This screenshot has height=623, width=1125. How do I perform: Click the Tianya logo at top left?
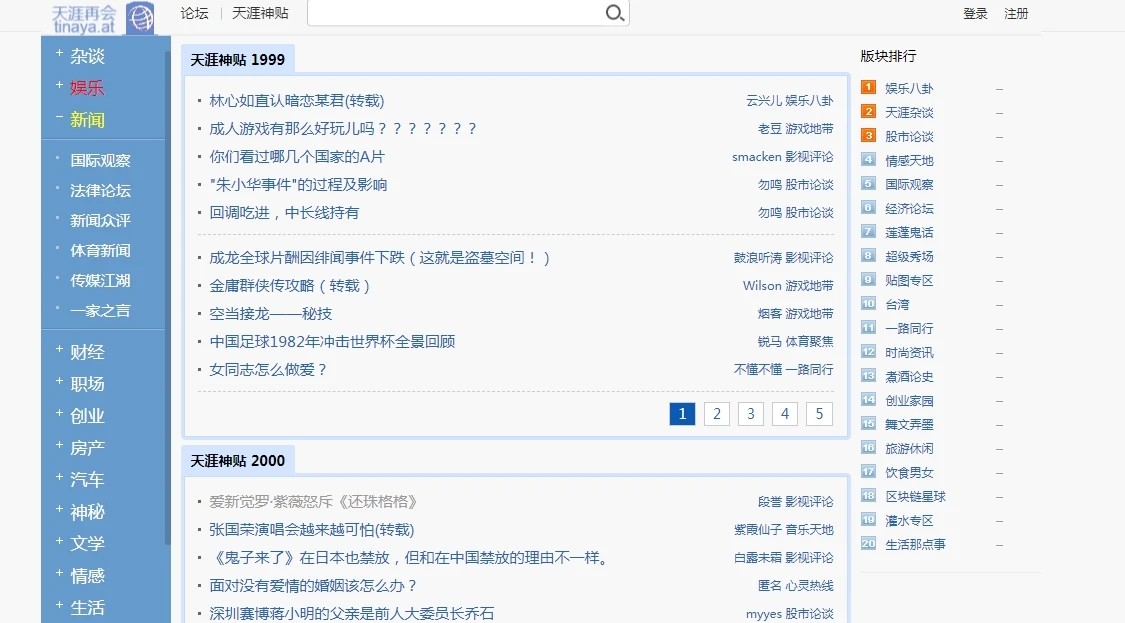(x=103, y=17)
